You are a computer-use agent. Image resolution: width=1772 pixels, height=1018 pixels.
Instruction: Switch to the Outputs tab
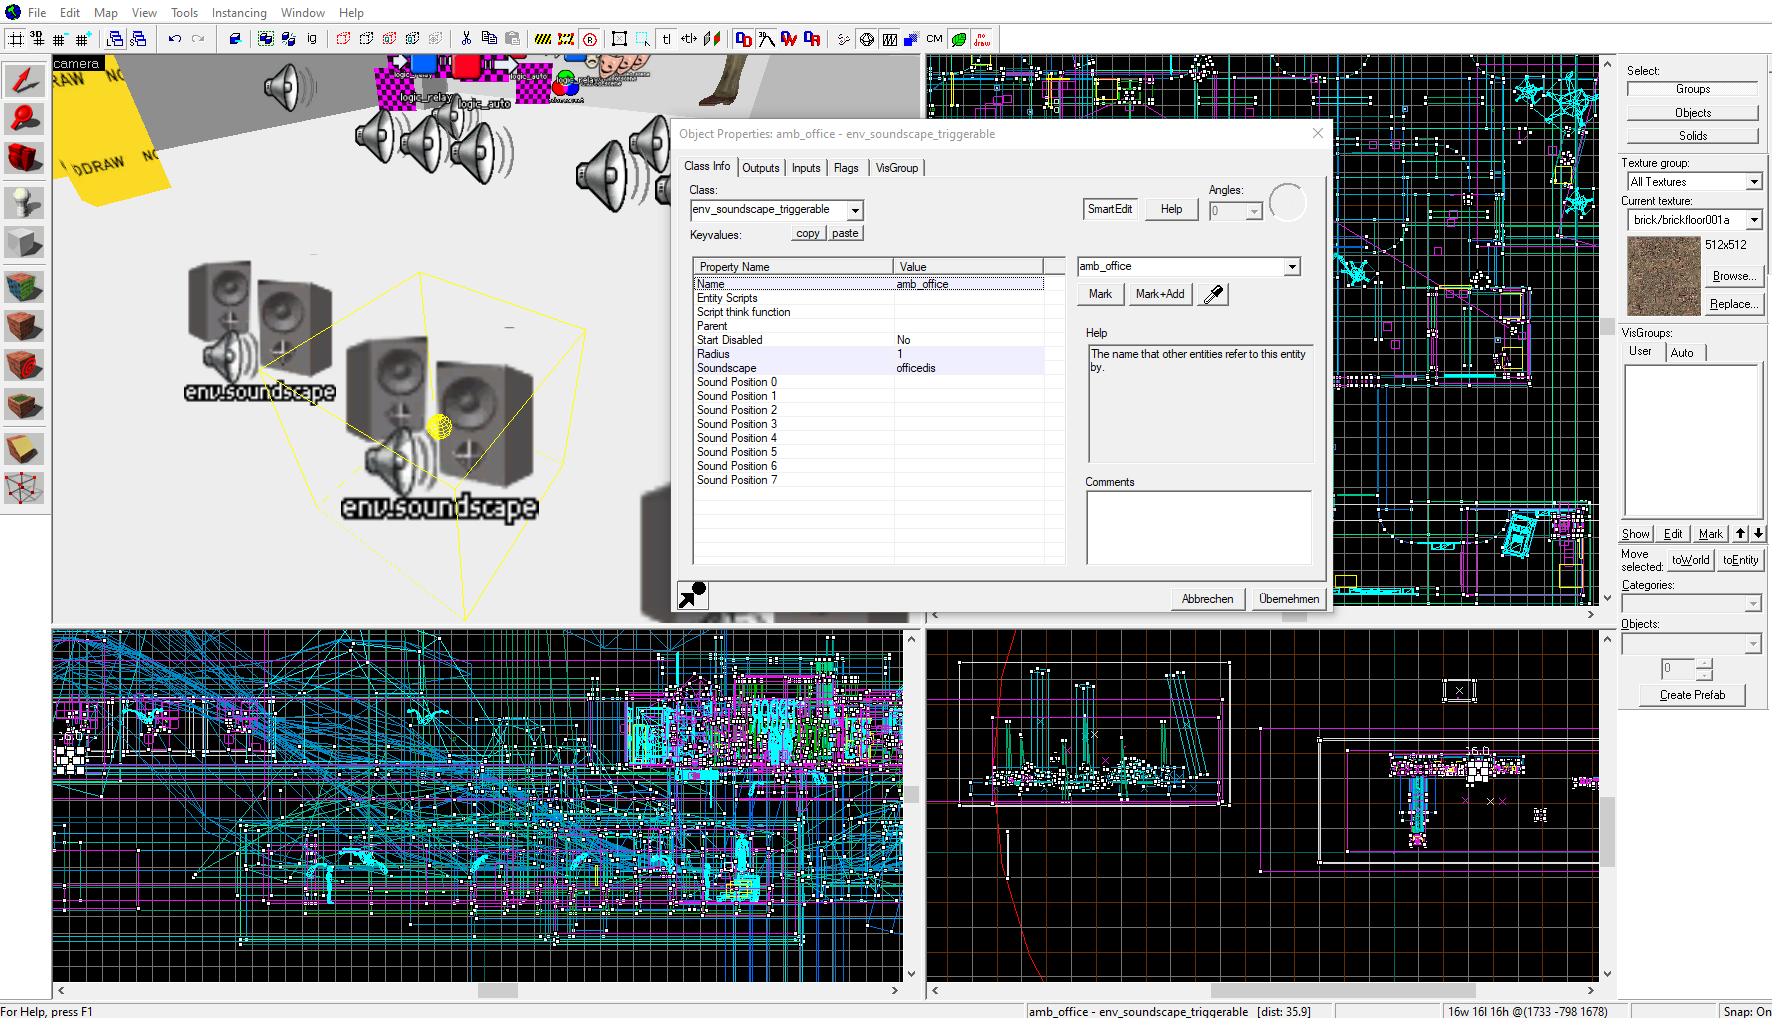(760, 168)
